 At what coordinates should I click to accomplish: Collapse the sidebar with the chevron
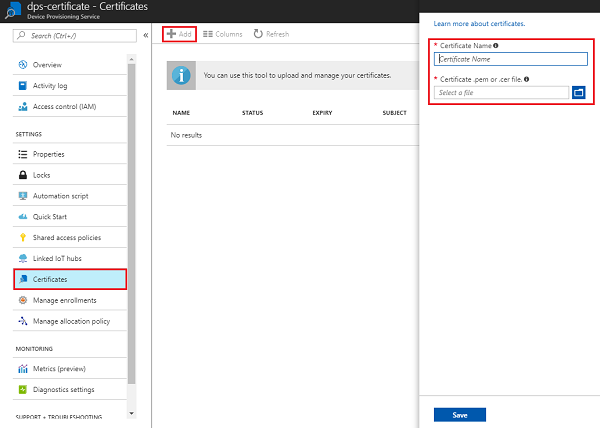145,35
